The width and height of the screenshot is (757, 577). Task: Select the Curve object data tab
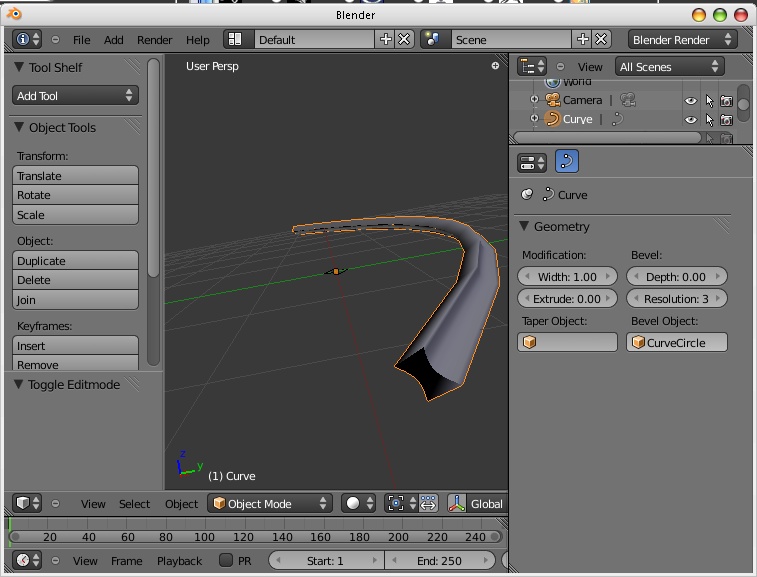pyautogui.click(x=567, y=161)
